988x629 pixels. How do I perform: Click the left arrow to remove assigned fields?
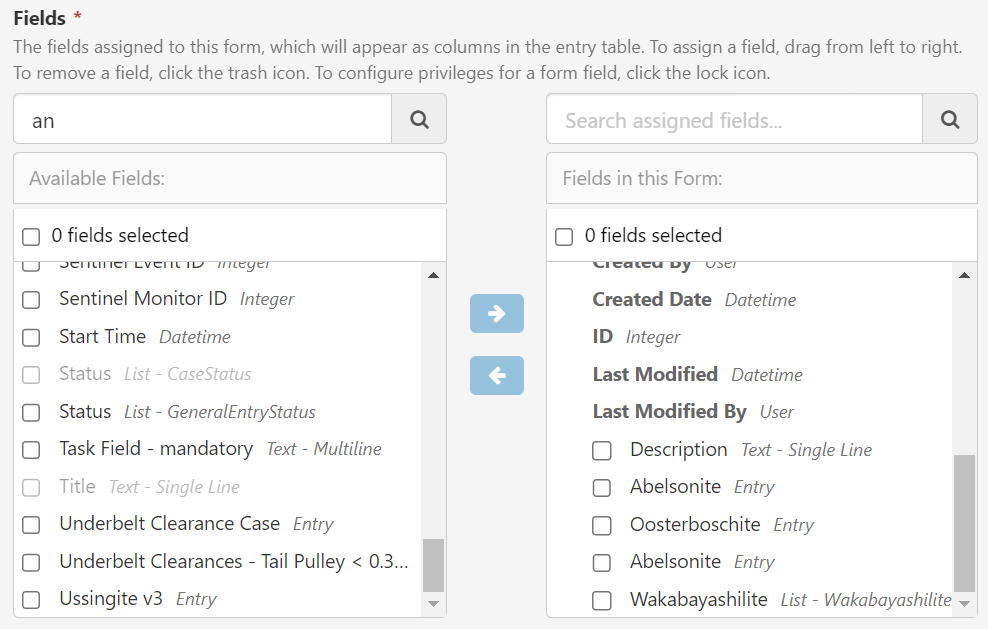[x=496, y=375]
